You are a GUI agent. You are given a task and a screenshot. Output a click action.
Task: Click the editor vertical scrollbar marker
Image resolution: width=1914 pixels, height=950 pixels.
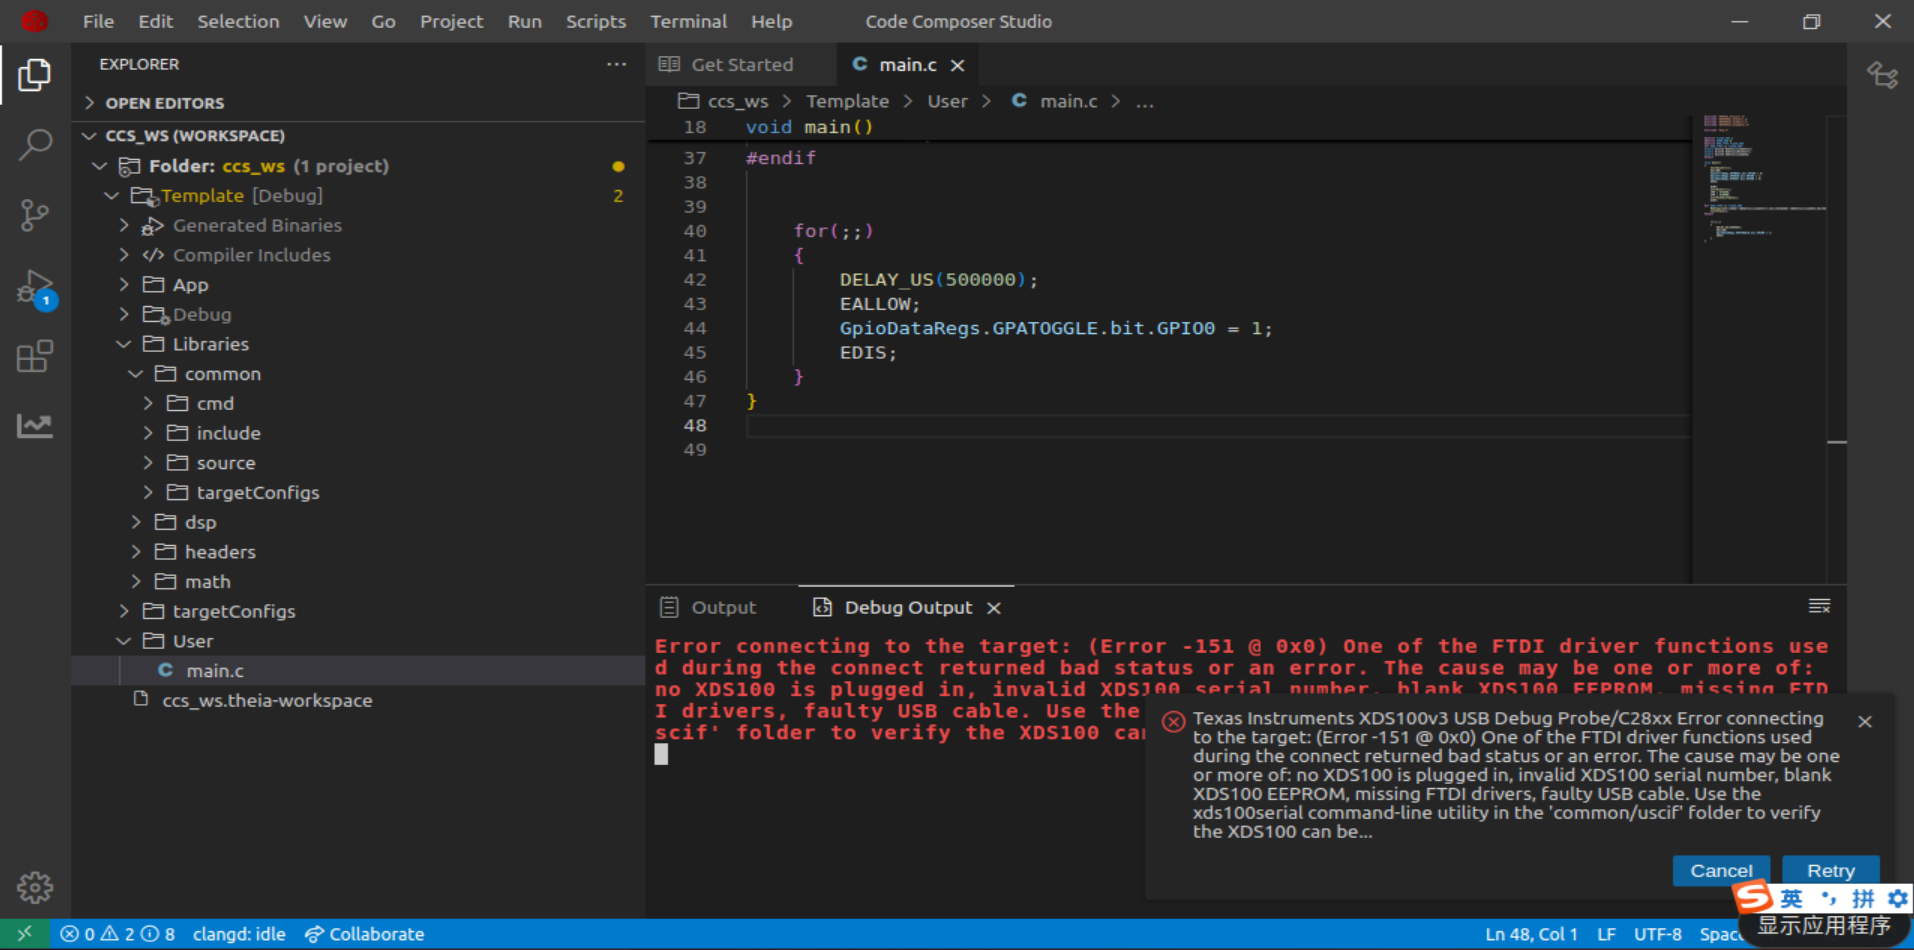(1837, 441)
